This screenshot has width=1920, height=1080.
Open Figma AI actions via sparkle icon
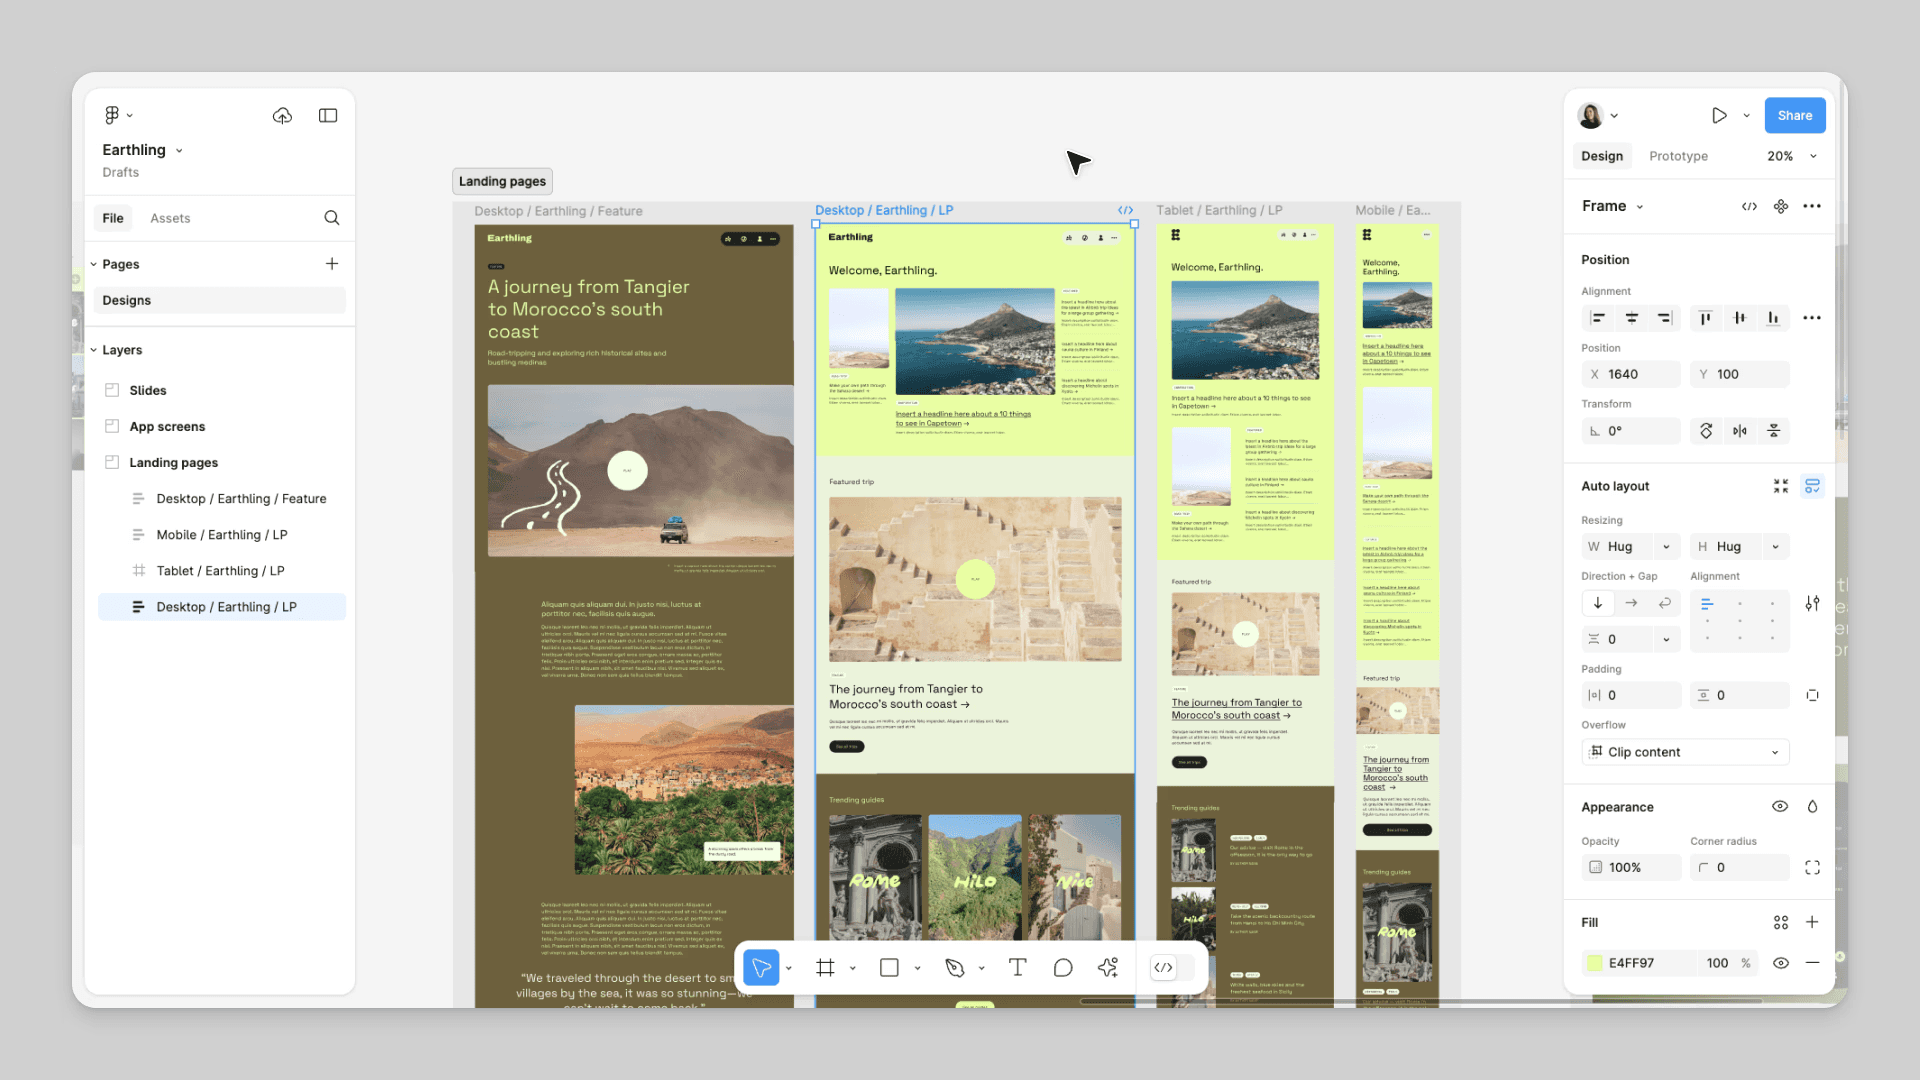[x=1107, y=968]
